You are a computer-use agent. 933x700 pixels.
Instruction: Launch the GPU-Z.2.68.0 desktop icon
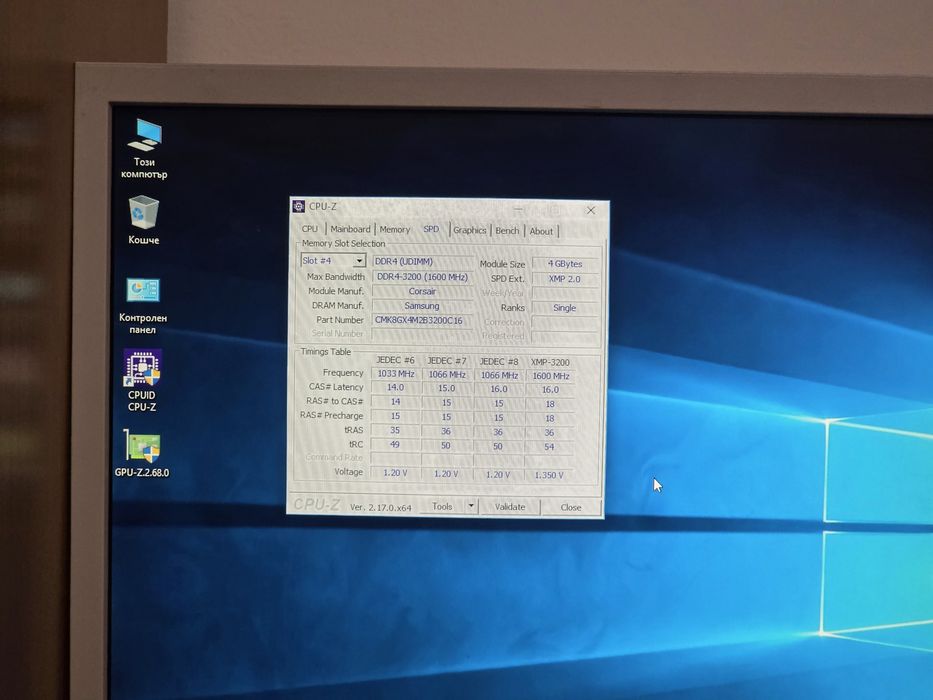pos(142,454)
